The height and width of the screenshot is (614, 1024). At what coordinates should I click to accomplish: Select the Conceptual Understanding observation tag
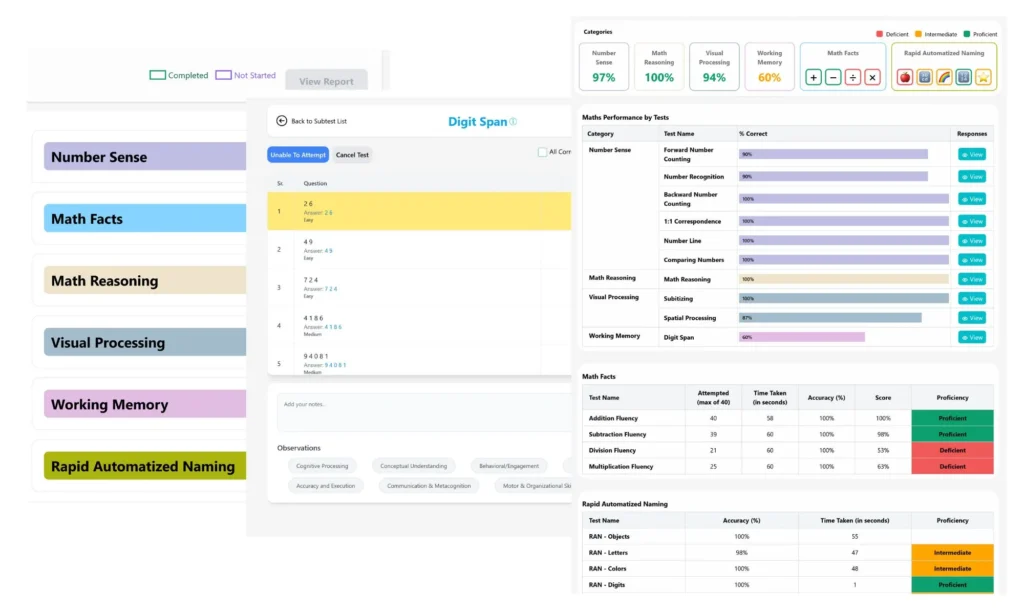[413, 466]
